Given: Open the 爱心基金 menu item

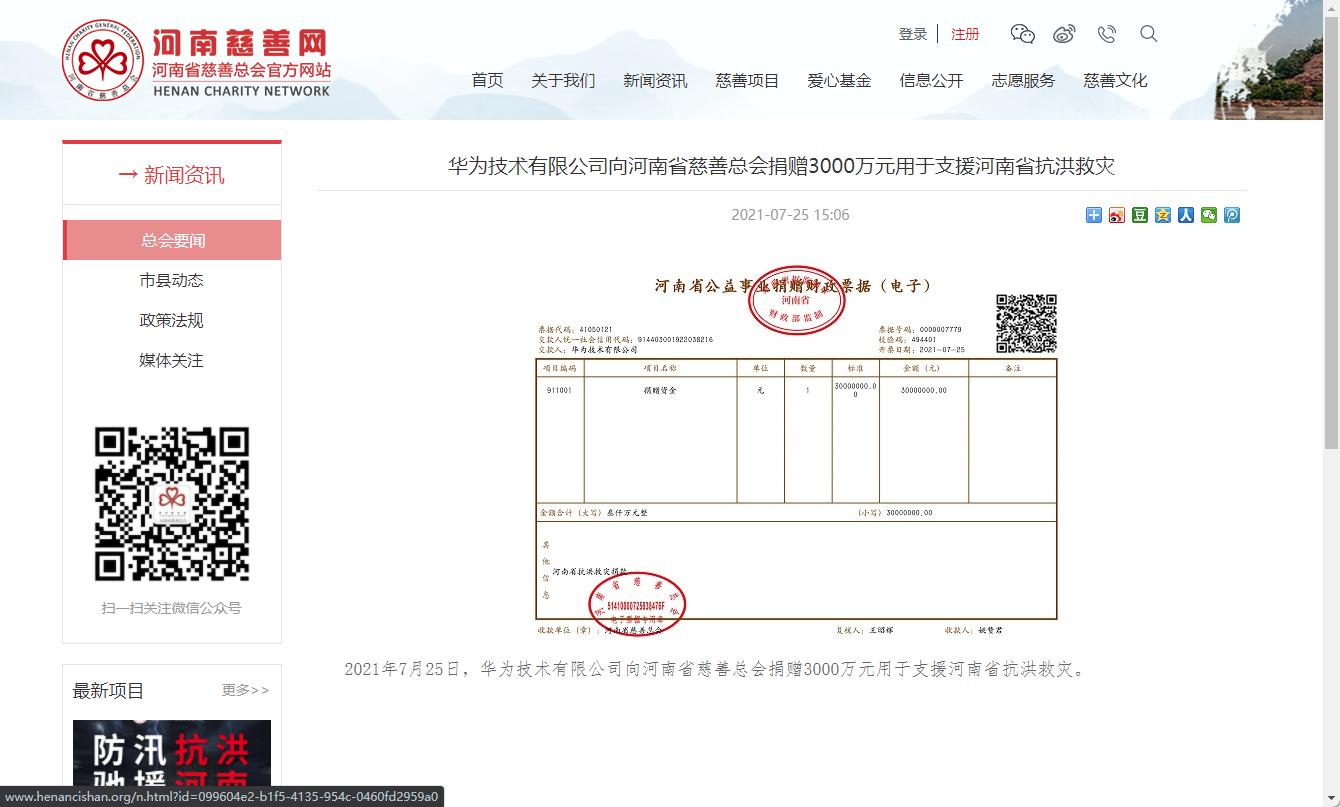Looking at the screenshot, I should click(x=840, y=81).
